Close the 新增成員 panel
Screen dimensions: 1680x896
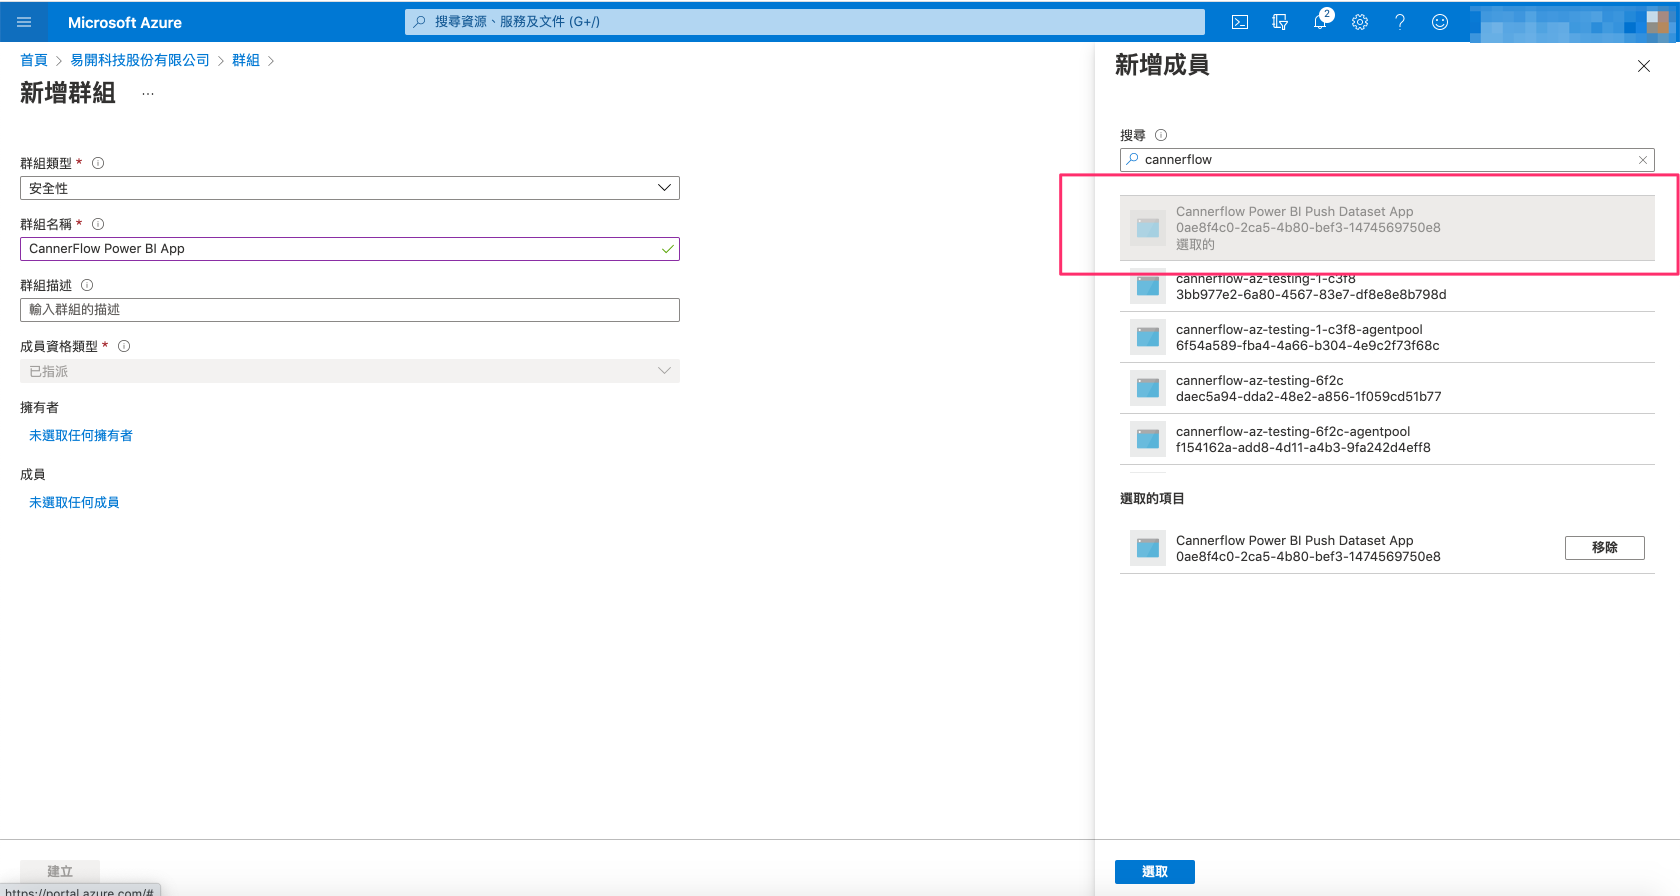(1644, 66)
